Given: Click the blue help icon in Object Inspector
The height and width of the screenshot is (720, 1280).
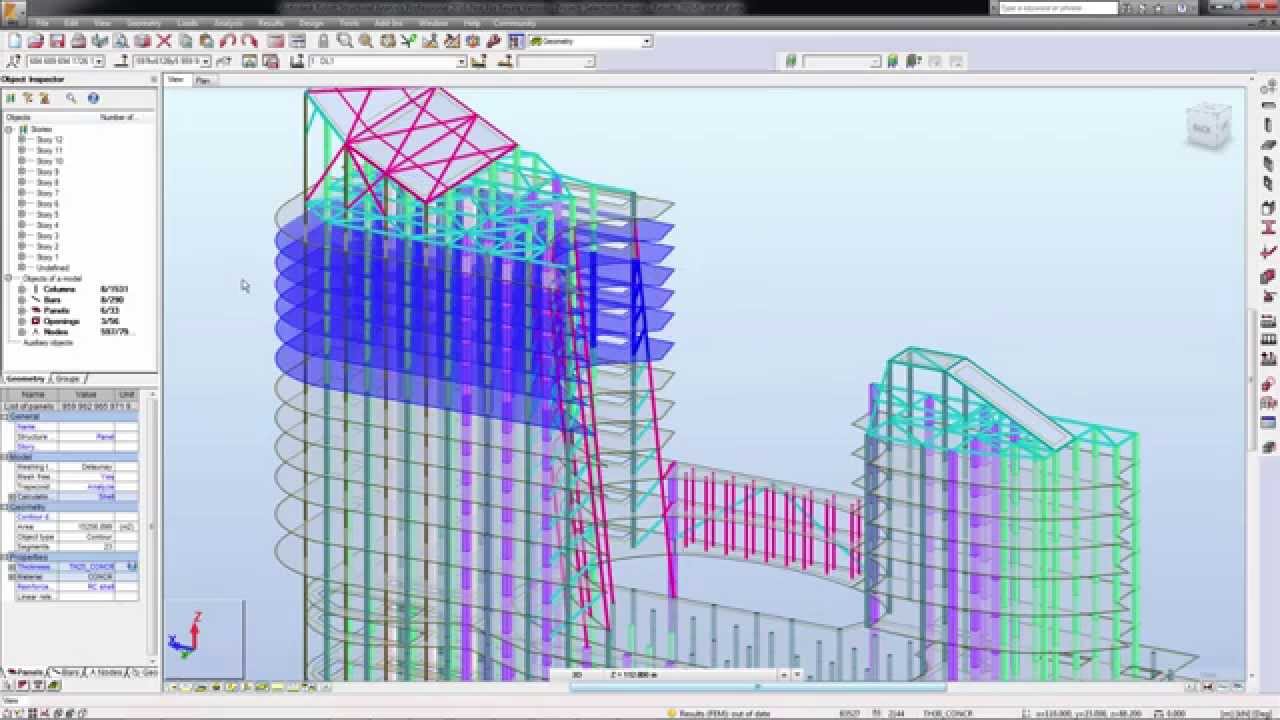Looking at the screenshot, I should [93, 98].
